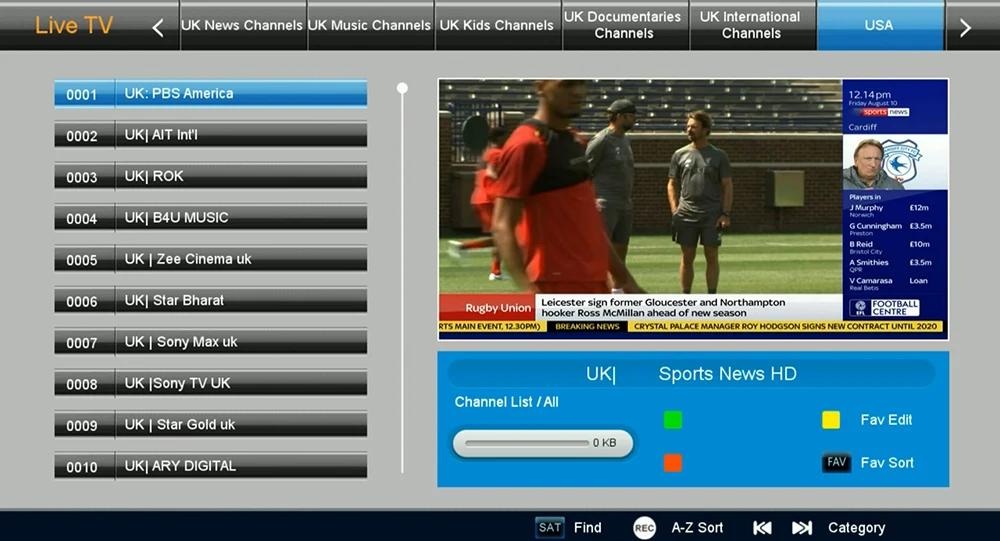
Task: Pick channel UK | Star Gold uk
Action: click(210, 426)
